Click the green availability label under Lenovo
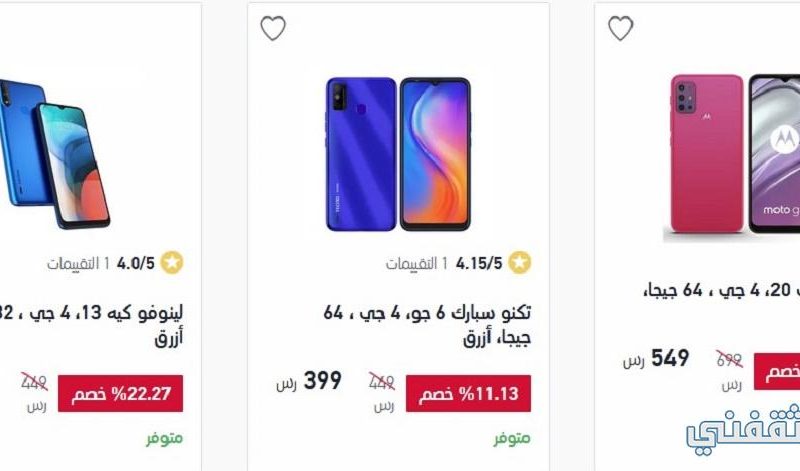This screenshot has width=800, height=471. coord(164,438)
